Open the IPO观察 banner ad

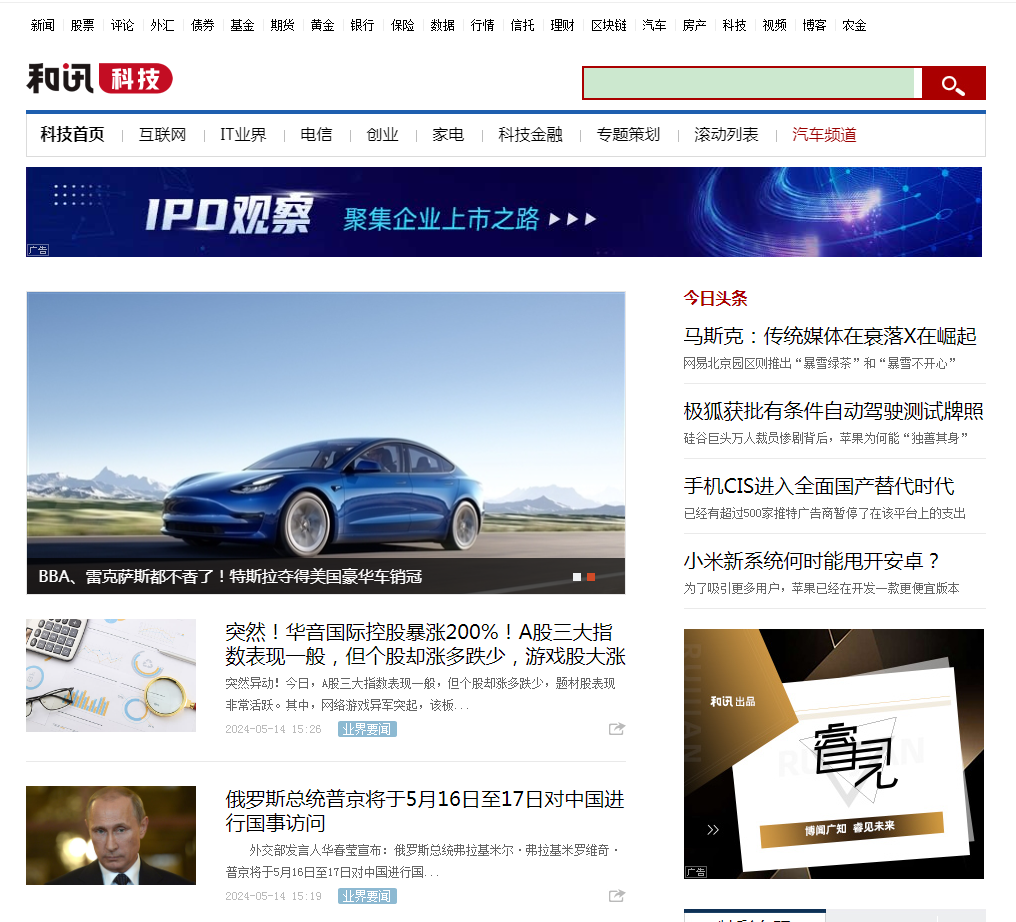click(x=504, y=212)
